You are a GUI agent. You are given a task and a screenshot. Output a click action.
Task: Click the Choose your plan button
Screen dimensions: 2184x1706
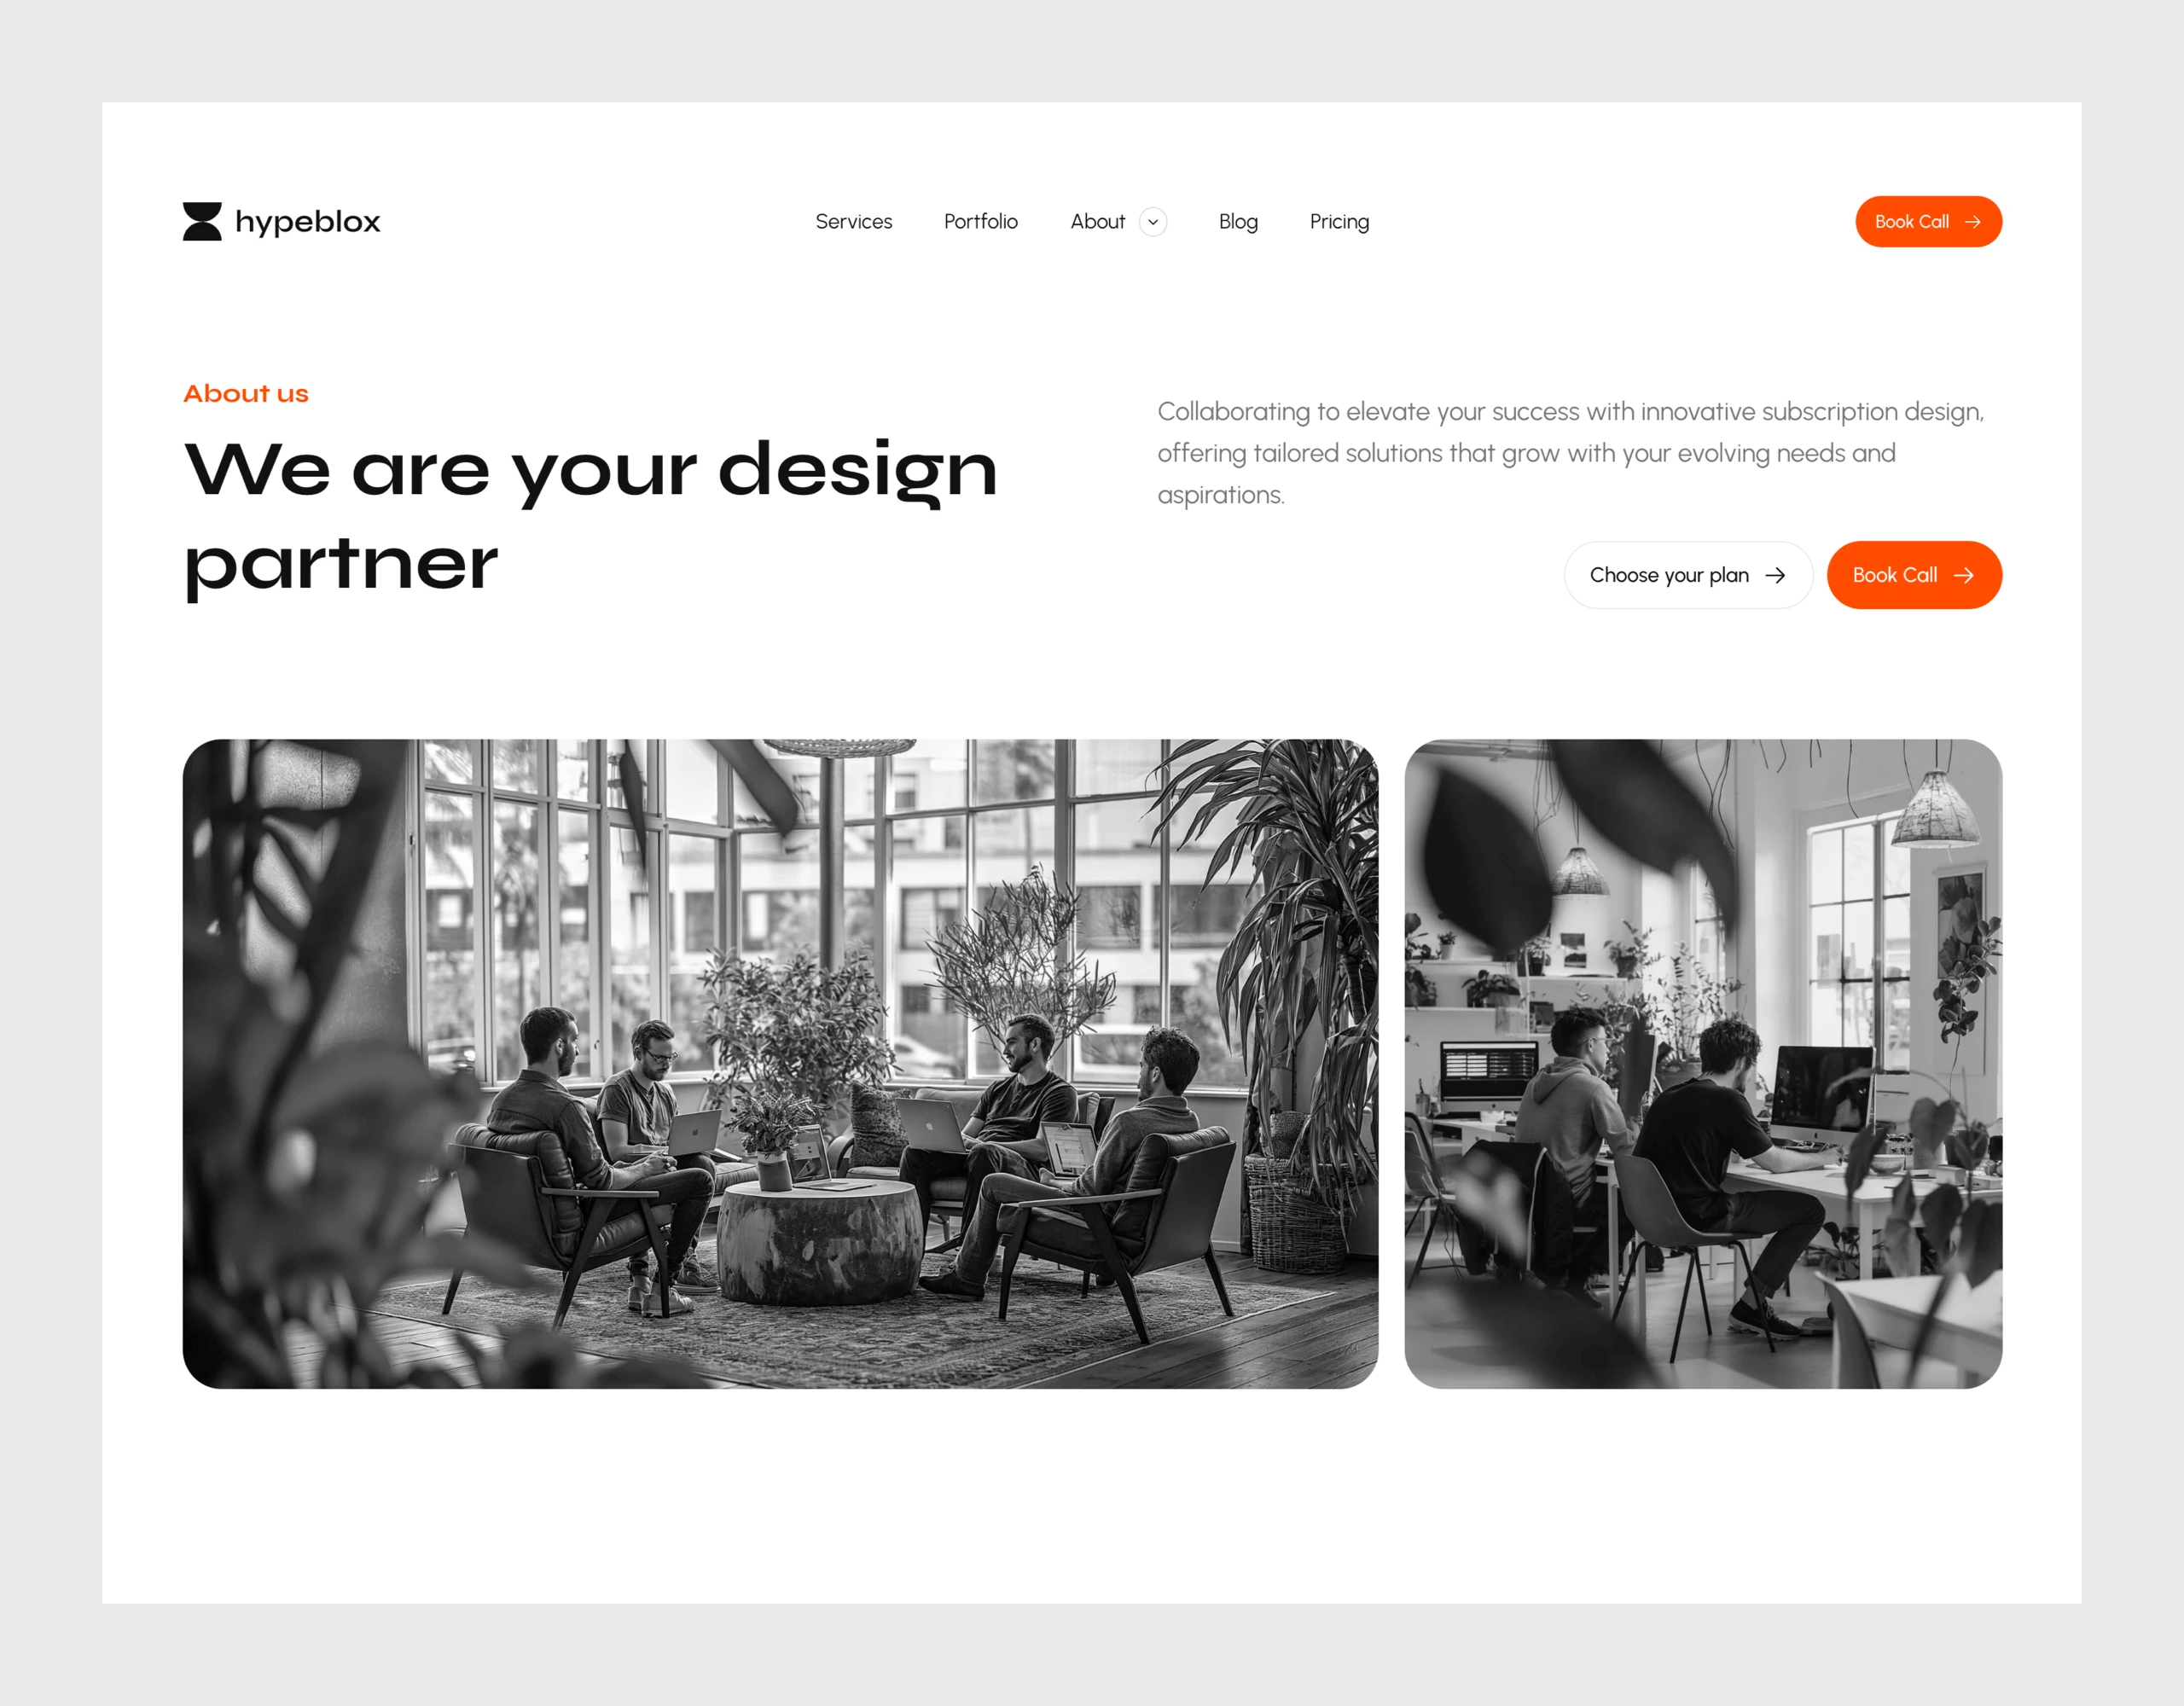coord(1686,575)
